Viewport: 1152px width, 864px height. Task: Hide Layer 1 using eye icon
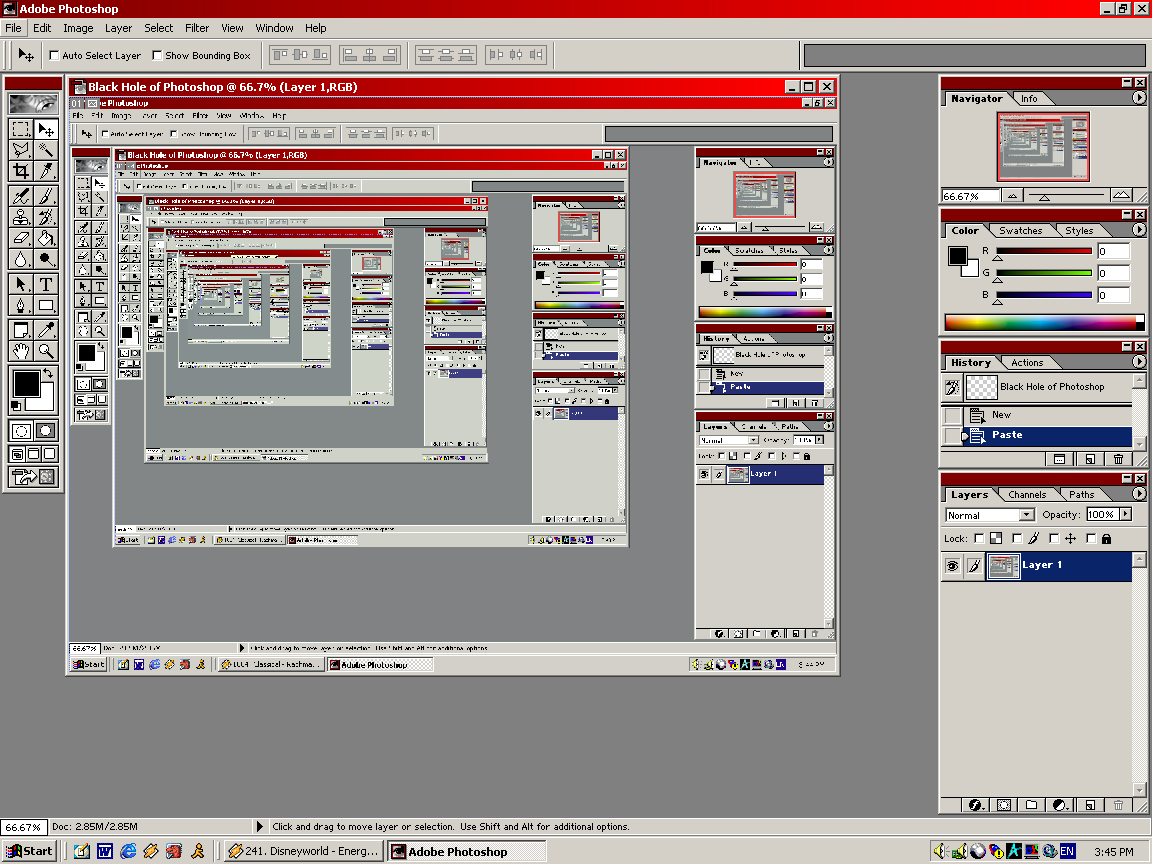click(x=952, y=566)
